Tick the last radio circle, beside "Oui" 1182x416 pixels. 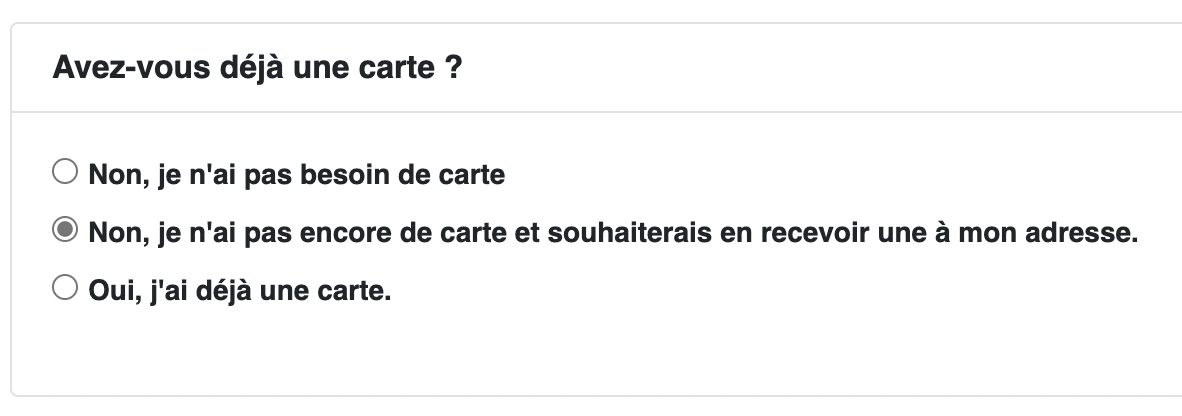point(64,289)
